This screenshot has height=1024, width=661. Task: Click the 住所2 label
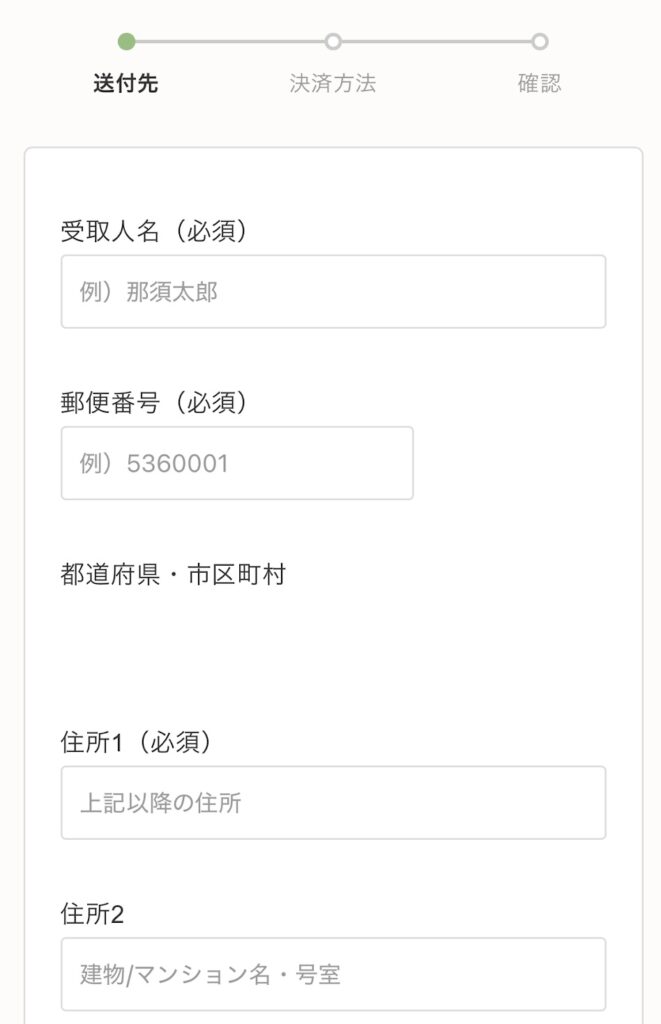click(92, 914)
